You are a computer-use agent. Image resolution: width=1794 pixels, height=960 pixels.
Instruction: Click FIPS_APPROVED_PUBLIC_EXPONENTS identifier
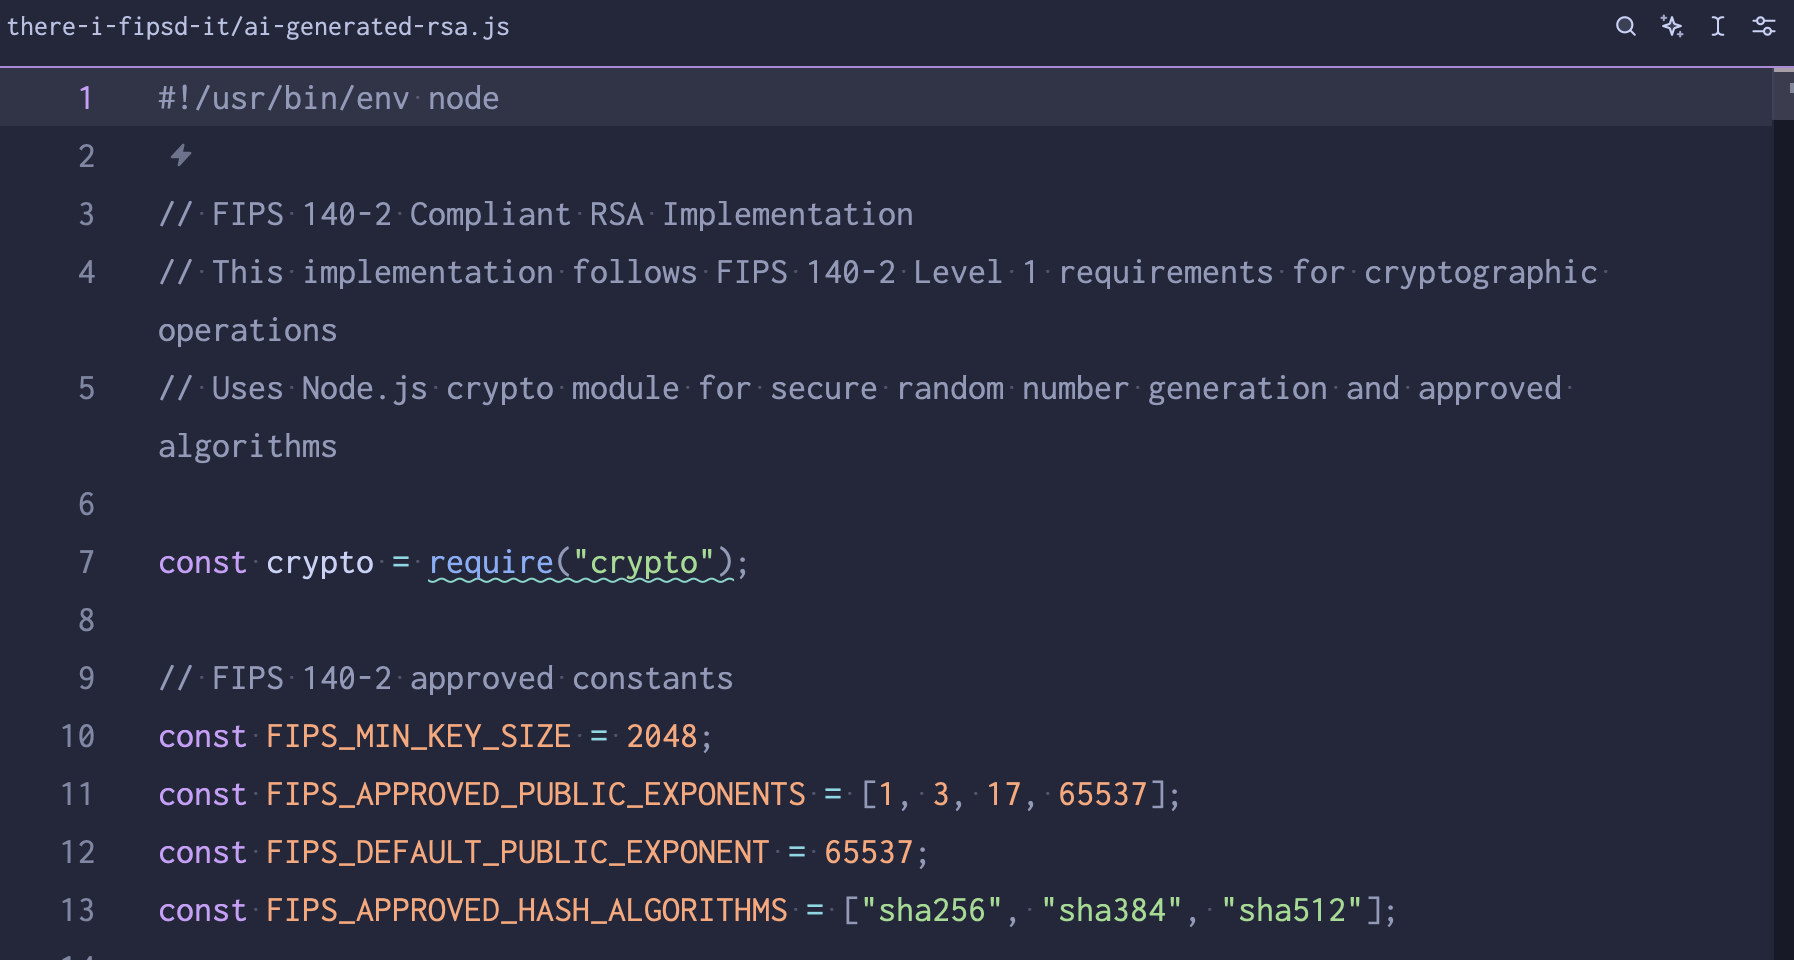pos(535,795)
